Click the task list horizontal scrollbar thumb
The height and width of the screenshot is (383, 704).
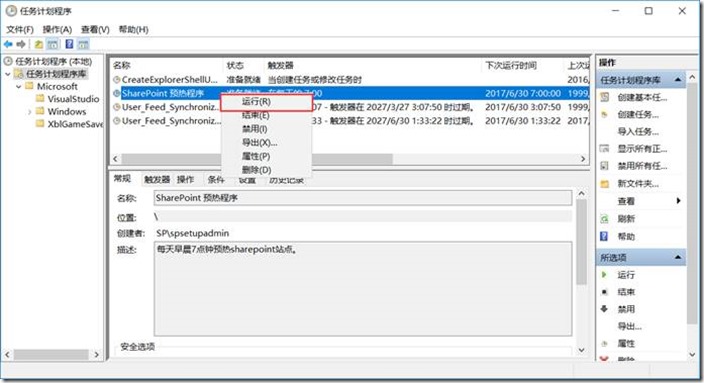257,158
